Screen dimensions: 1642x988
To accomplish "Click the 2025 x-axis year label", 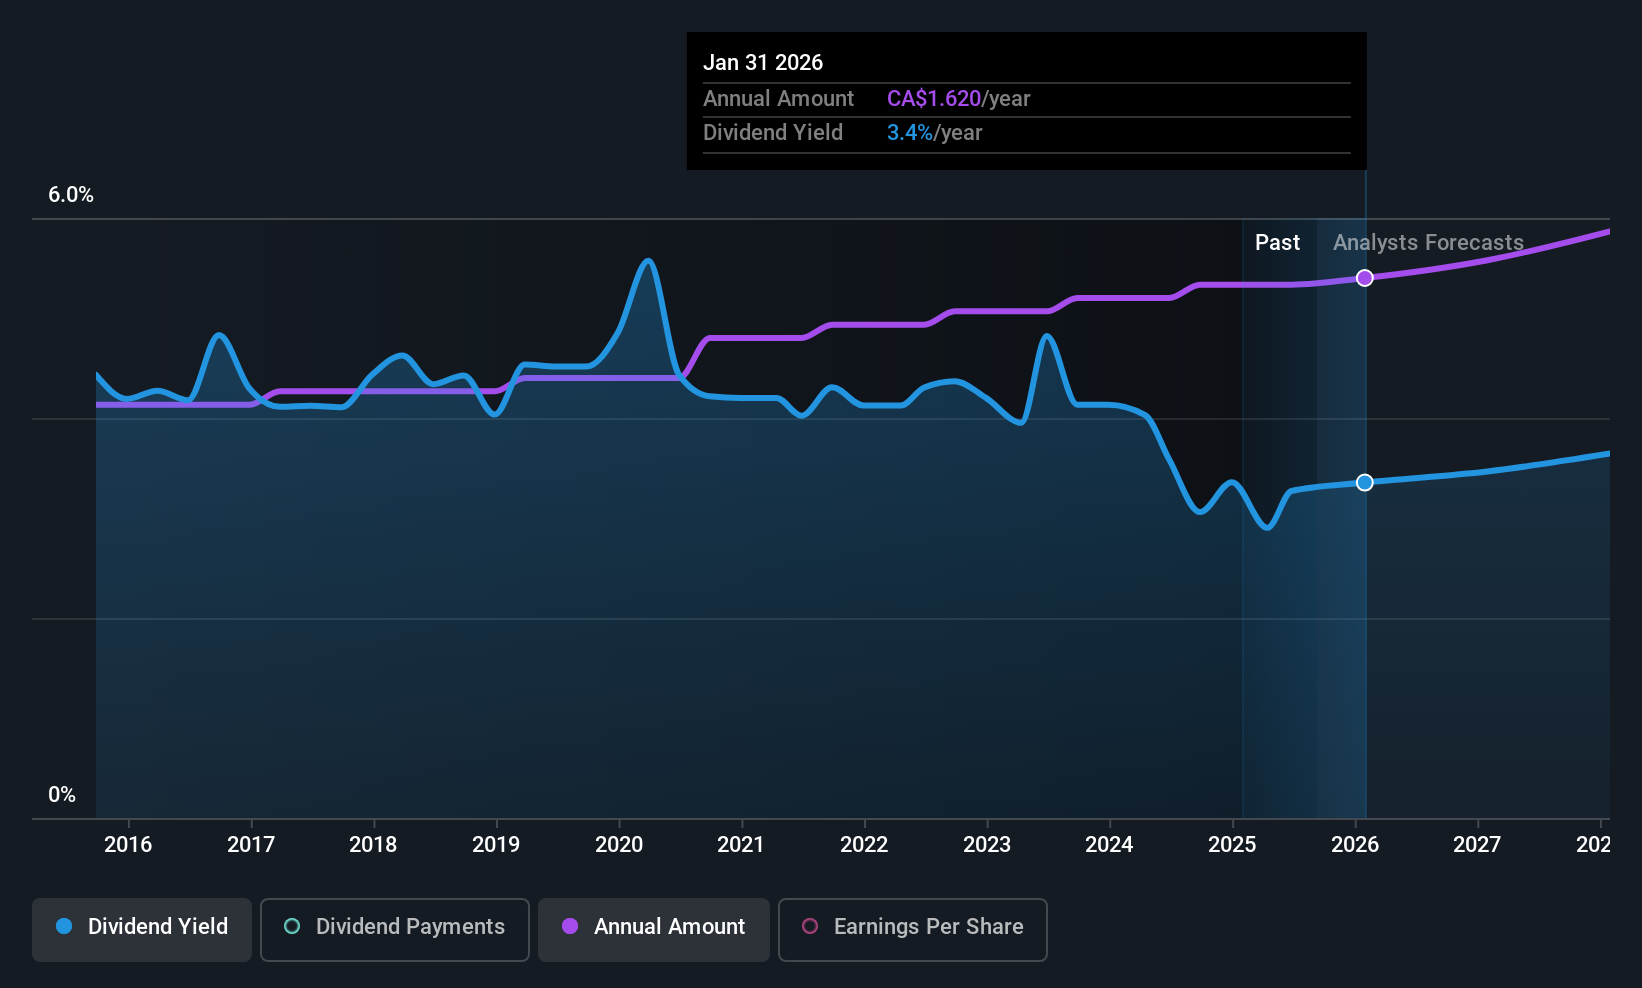I will (1232, 845).
